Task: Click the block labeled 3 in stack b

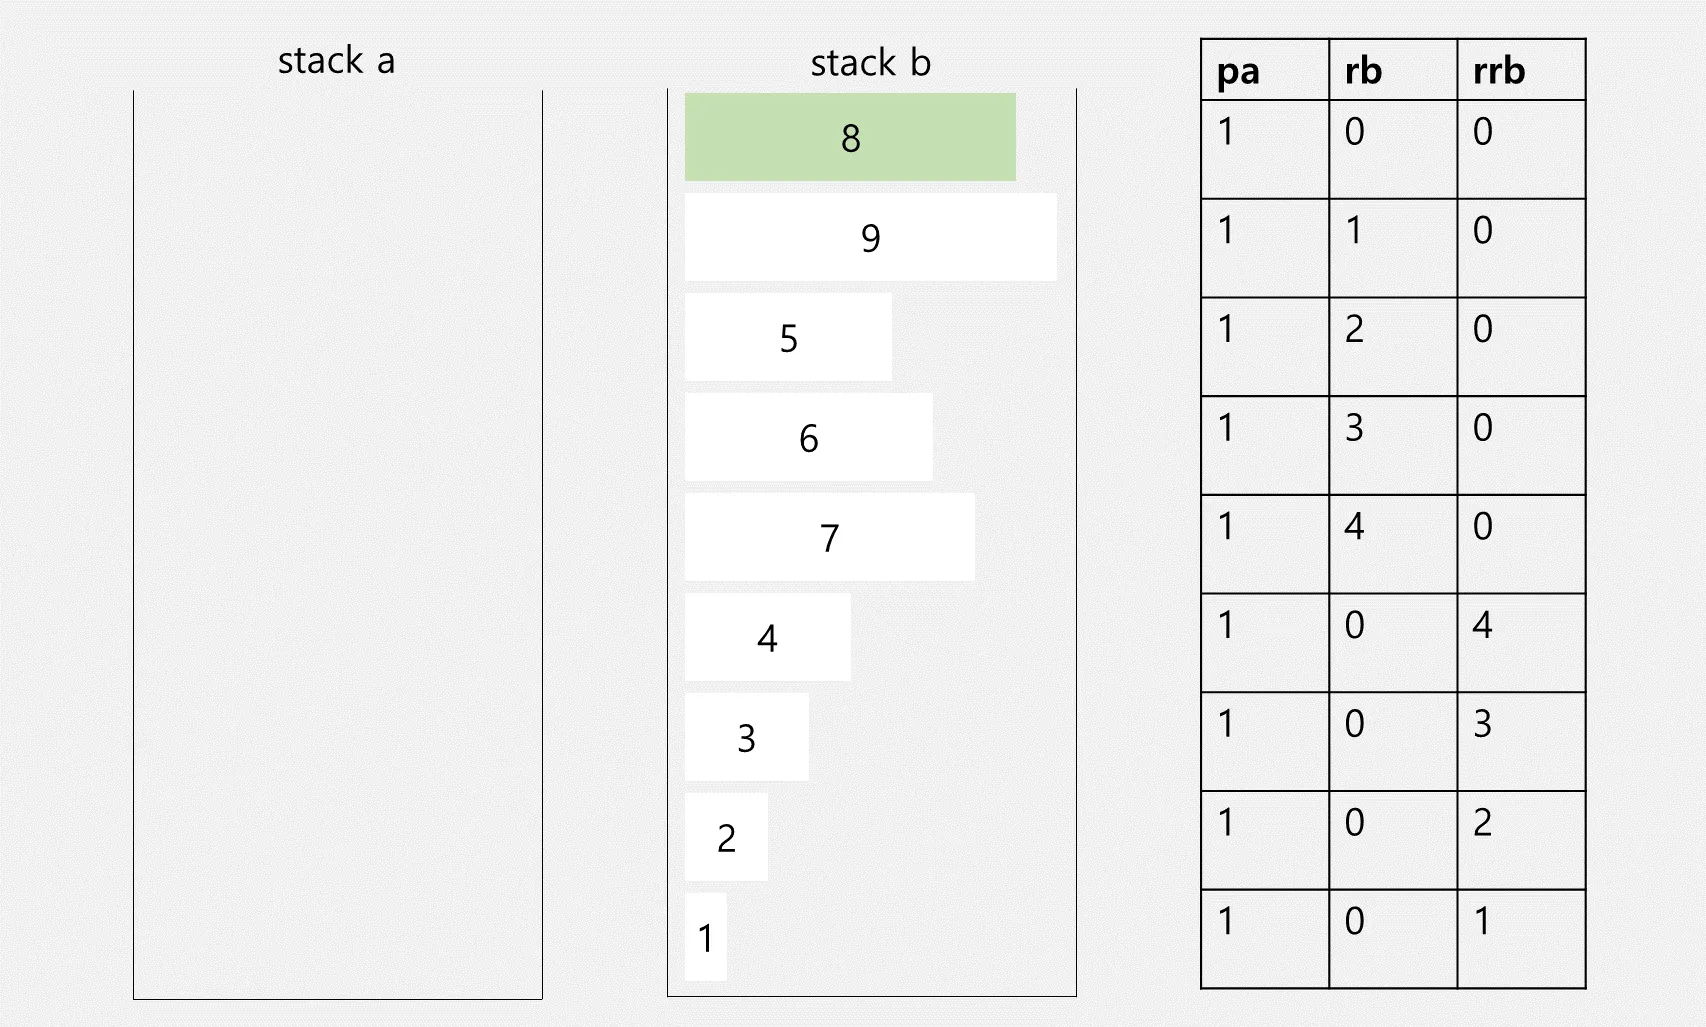Action: 746,737
